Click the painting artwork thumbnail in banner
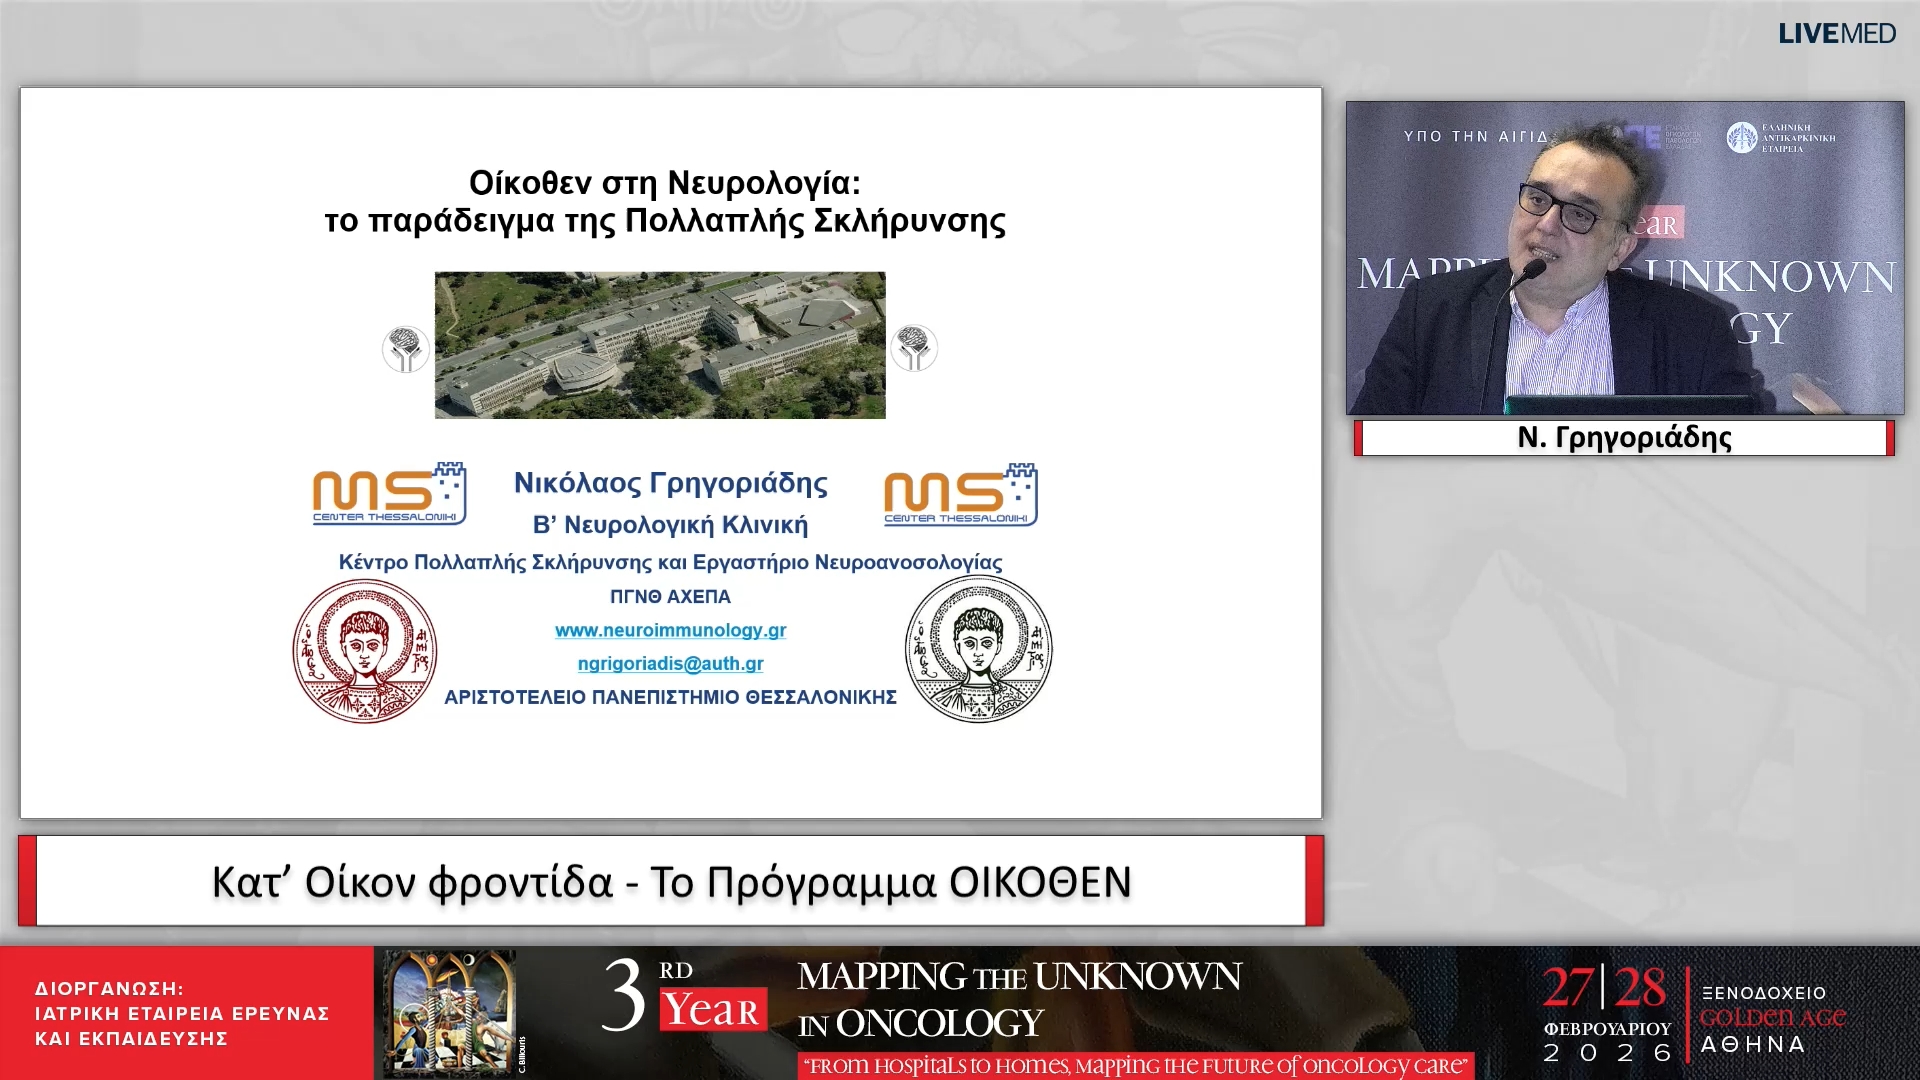 (x=451, y=1011)
